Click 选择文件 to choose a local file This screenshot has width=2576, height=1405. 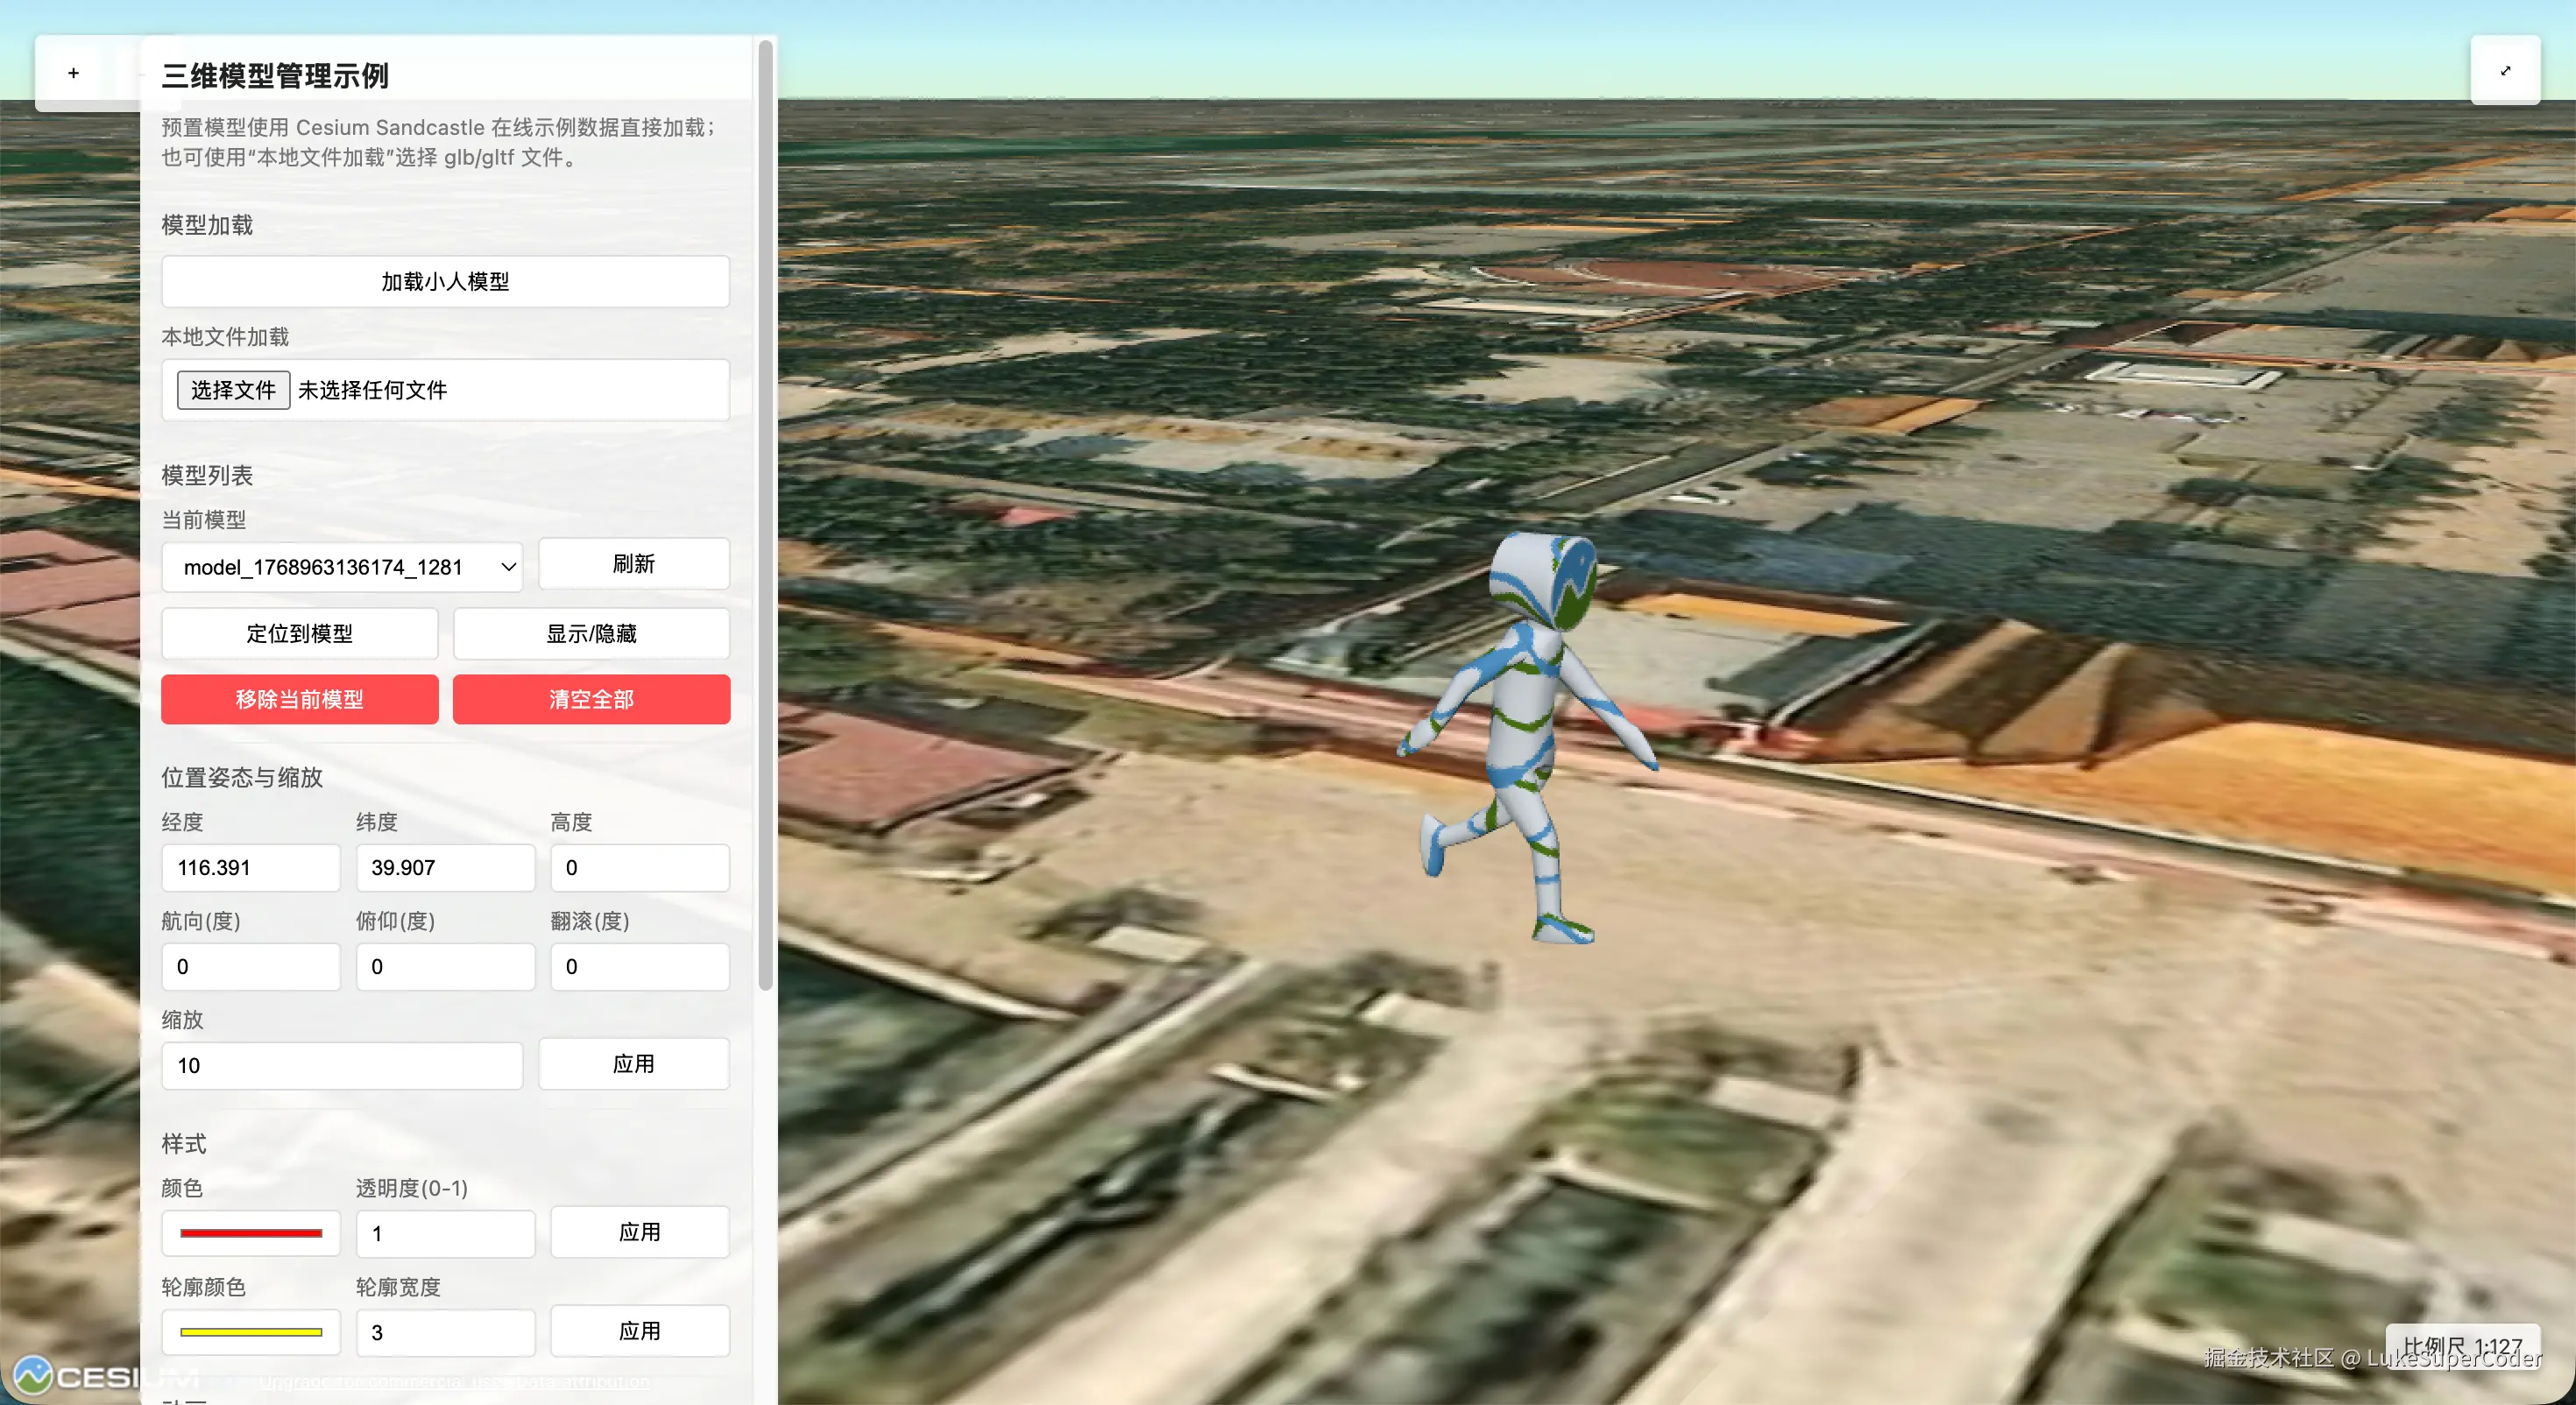pos(233,390)
